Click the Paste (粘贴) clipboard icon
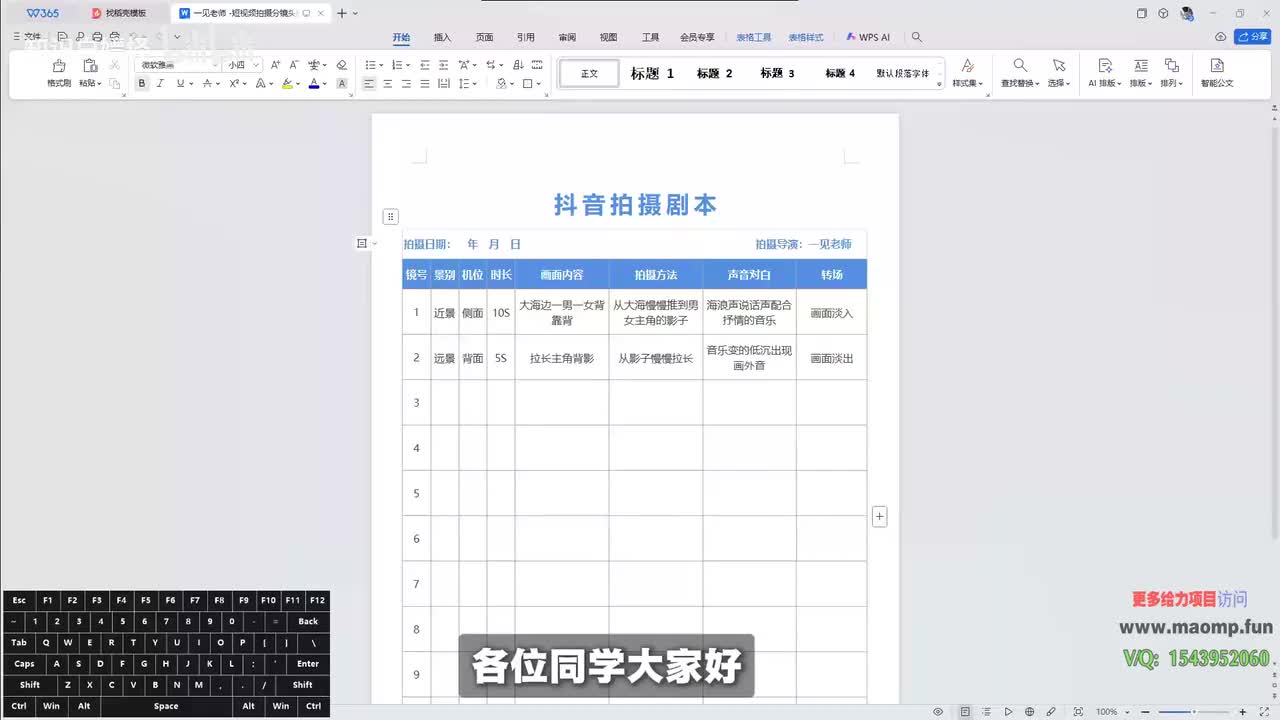This screenshot has height=720, width=1280. point(88,66)
